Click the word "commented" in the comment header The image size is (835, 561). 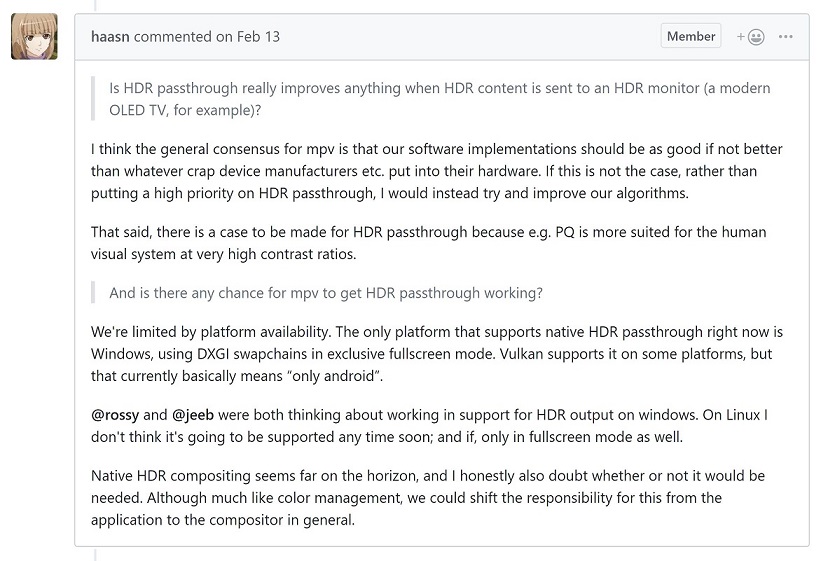(x=173, y=37)
